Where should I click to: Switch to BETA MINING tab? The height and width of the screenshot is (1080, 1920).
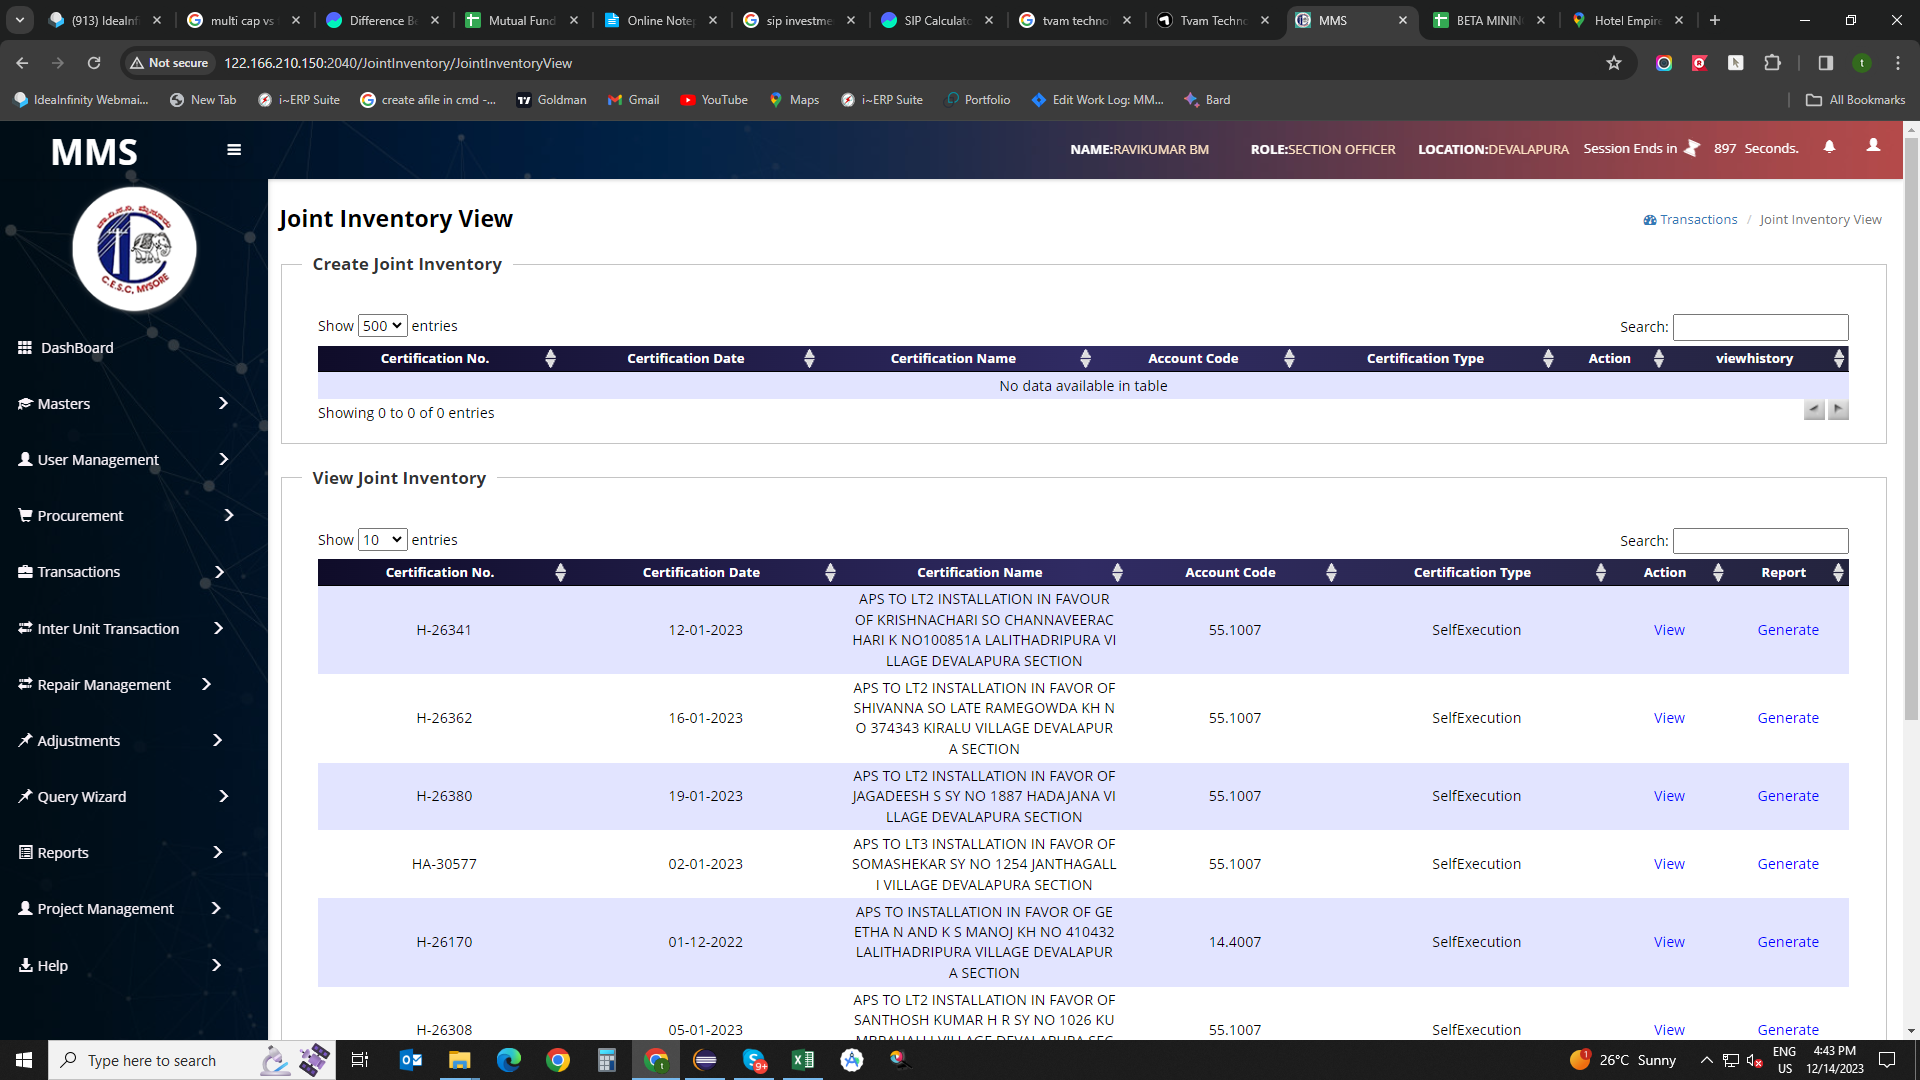[1488, 20]
